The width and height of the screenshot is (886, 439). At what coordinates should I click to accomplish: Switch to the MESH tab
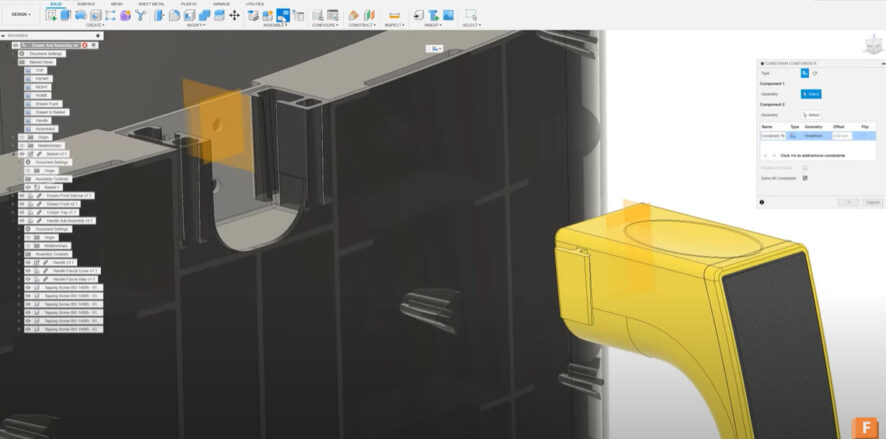pos(116,4)
